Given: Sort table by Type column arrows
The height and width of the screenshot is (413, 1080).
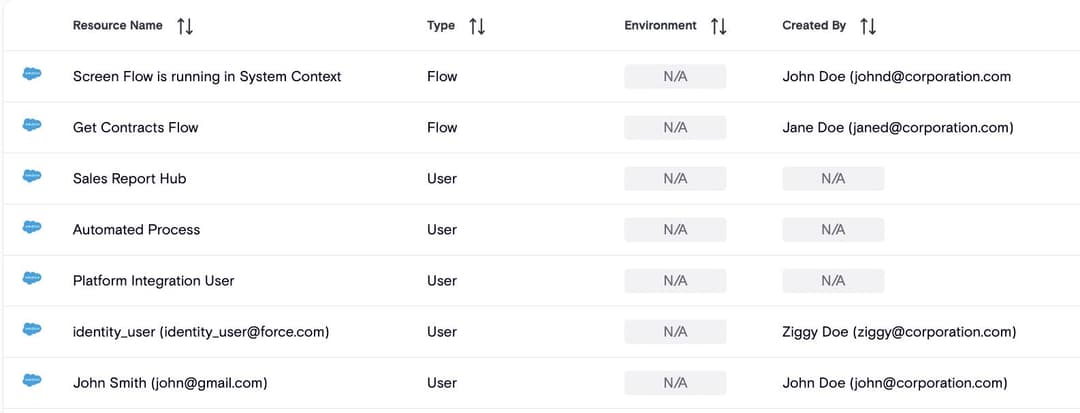Looking at the screenshot, I should tap(477, 26).
